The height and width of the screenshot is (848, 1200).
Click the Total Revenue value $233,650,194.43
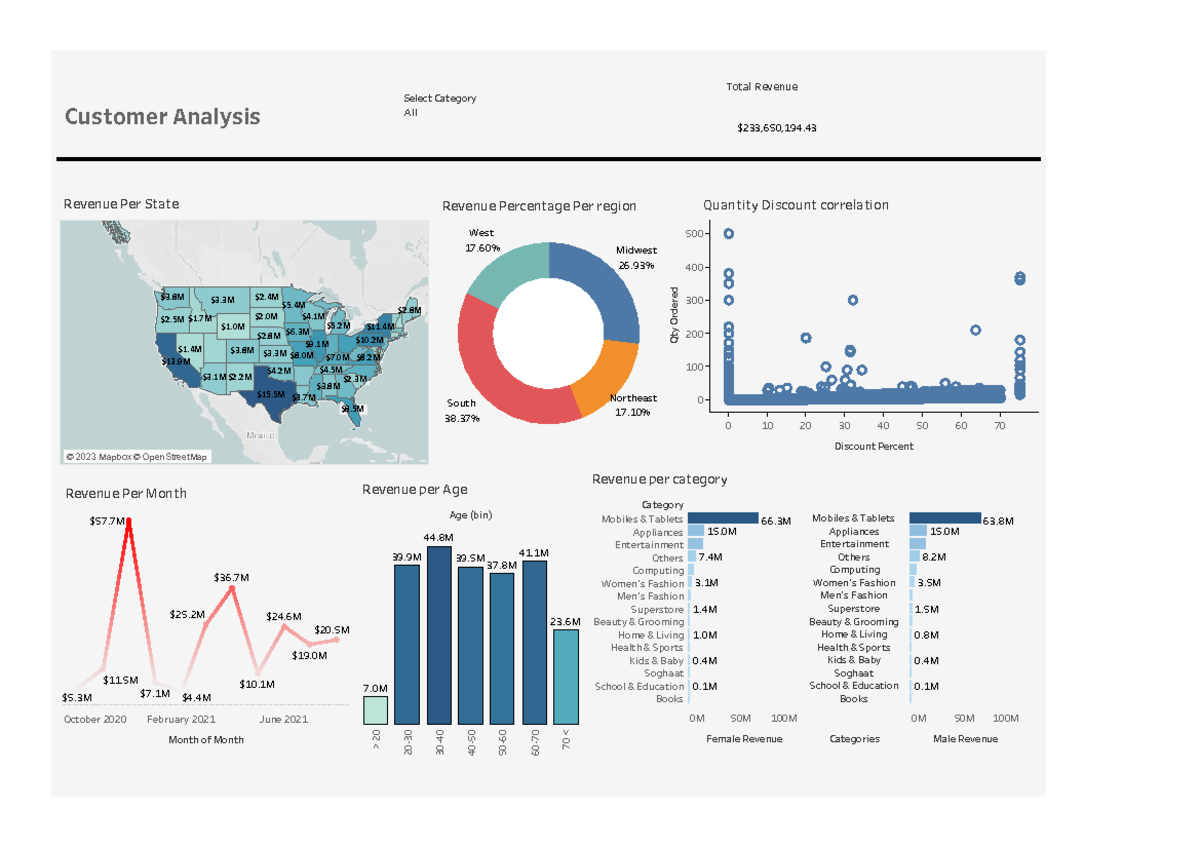pyautogui.click(x=776, y=128)
